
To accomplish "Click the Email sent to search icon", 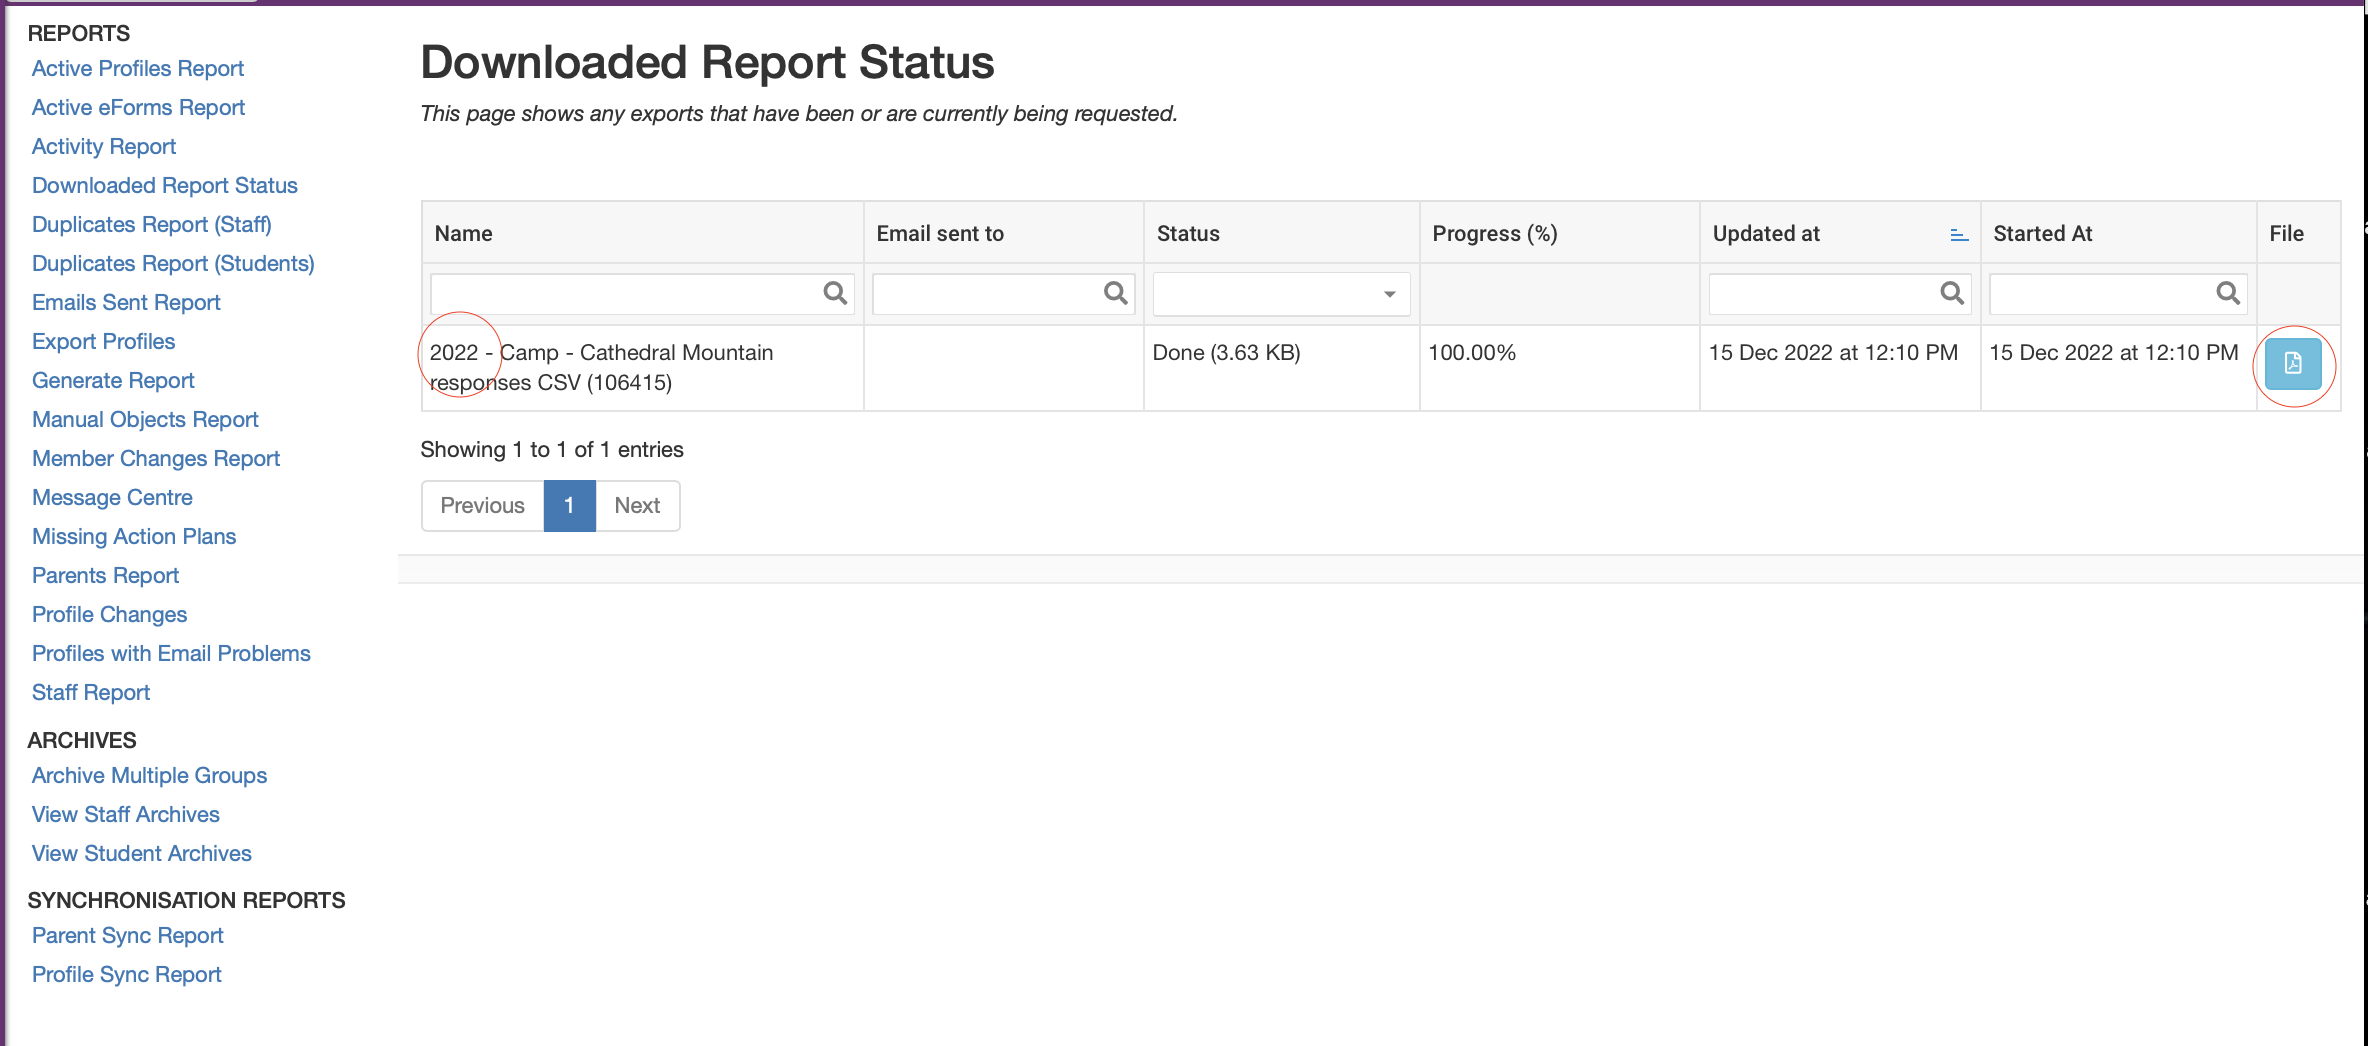I will (1115, 293).
